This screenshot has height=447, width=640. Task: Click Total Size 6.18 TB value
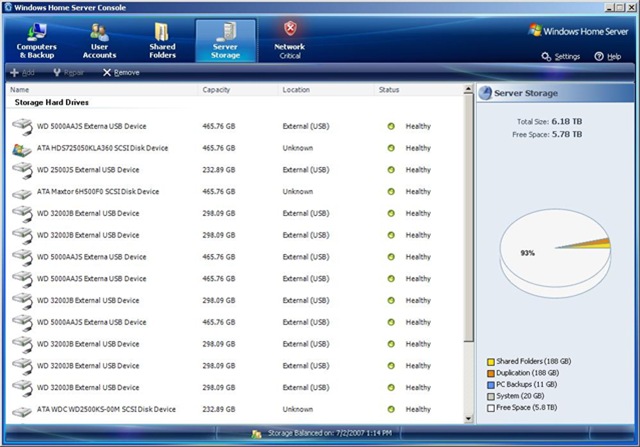pos(567,121)
